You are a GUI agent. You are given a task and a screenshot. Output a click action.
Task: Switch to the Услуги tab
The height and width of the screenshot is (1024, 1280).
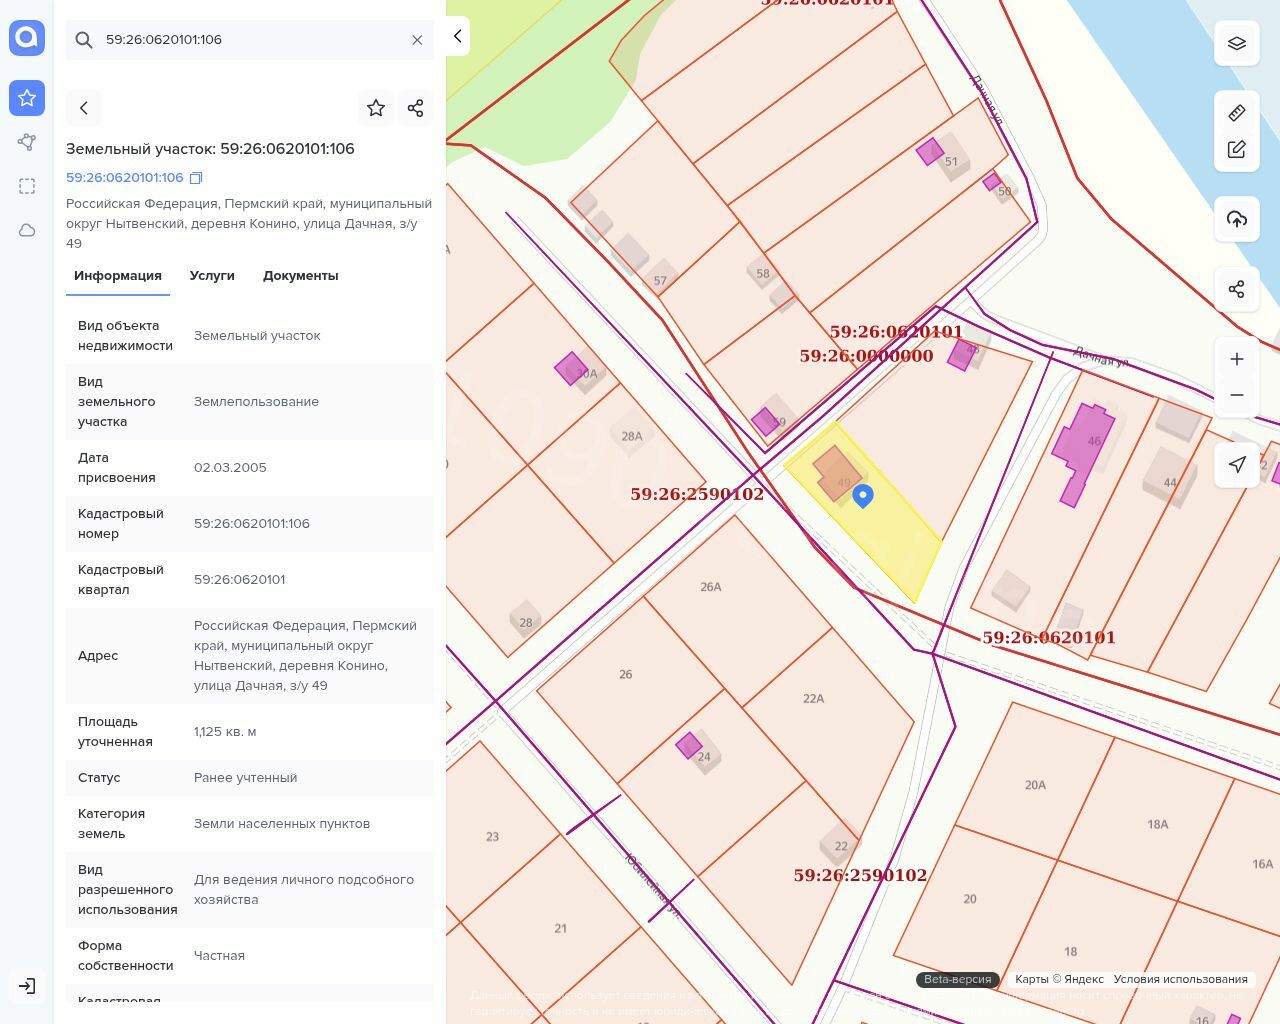pos(212,276)
